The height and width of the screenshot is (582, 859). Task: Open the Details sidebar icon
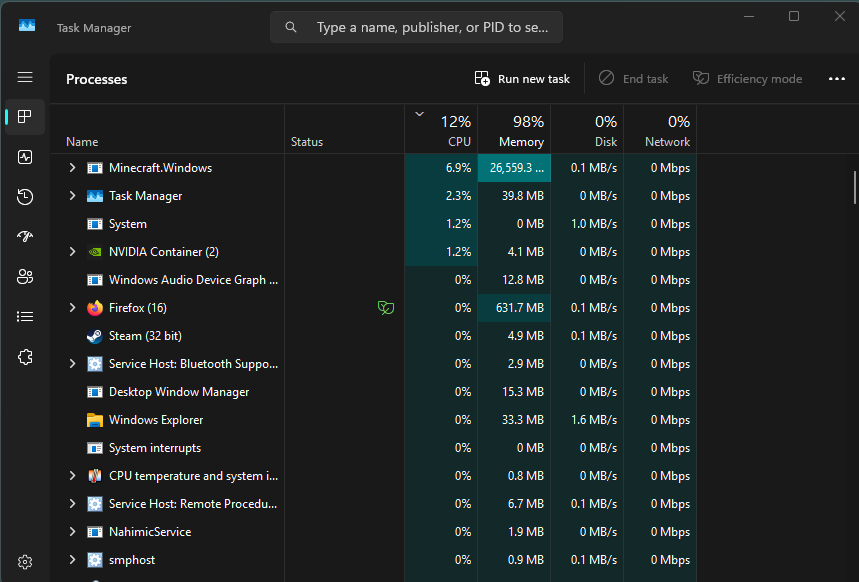(x=25, y=317)
